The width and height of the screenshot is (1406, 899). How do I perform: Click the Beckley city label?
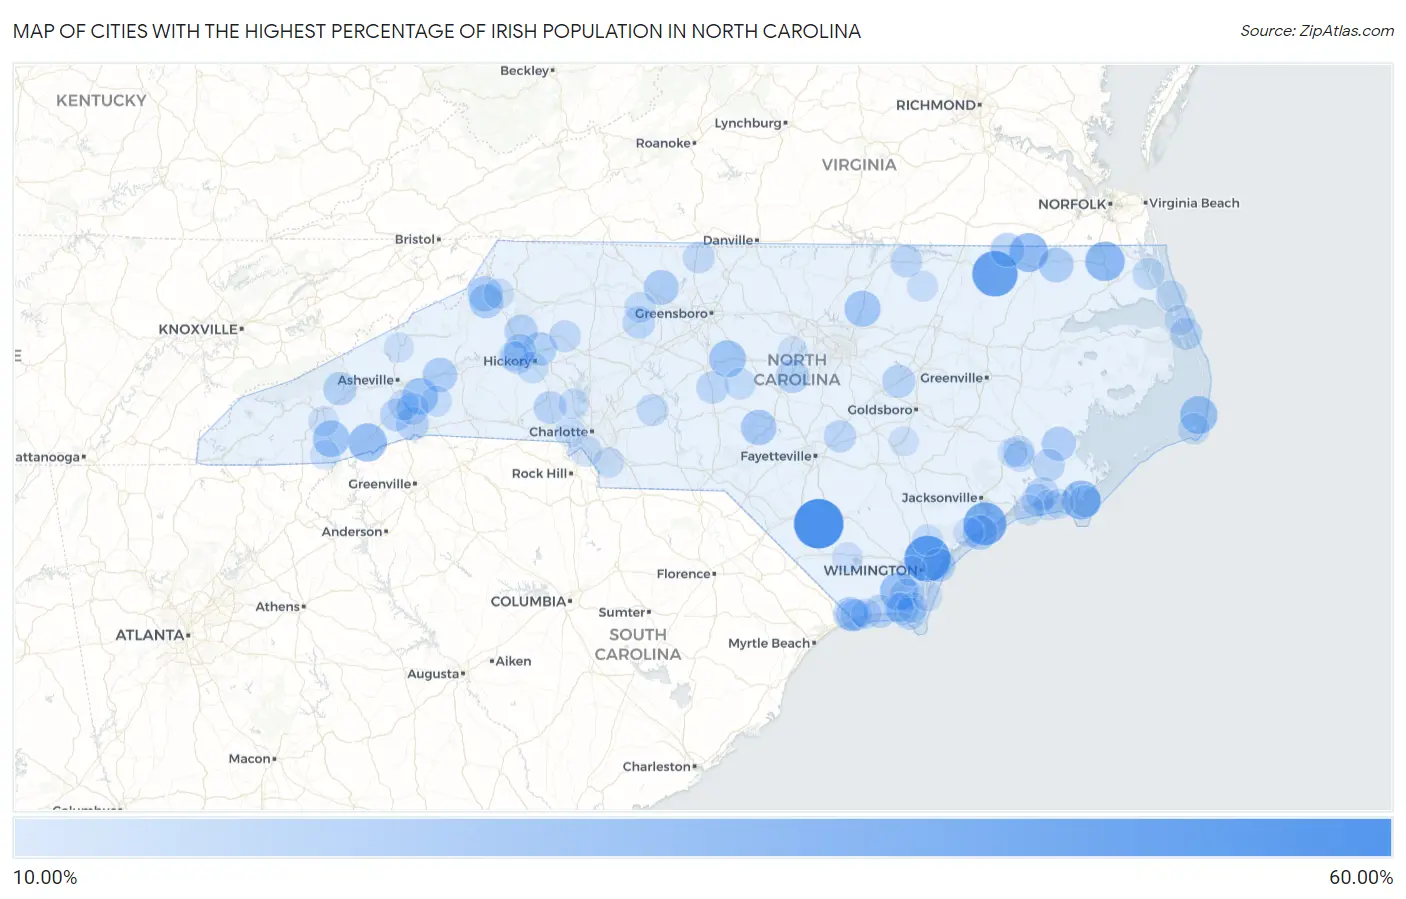525,71
